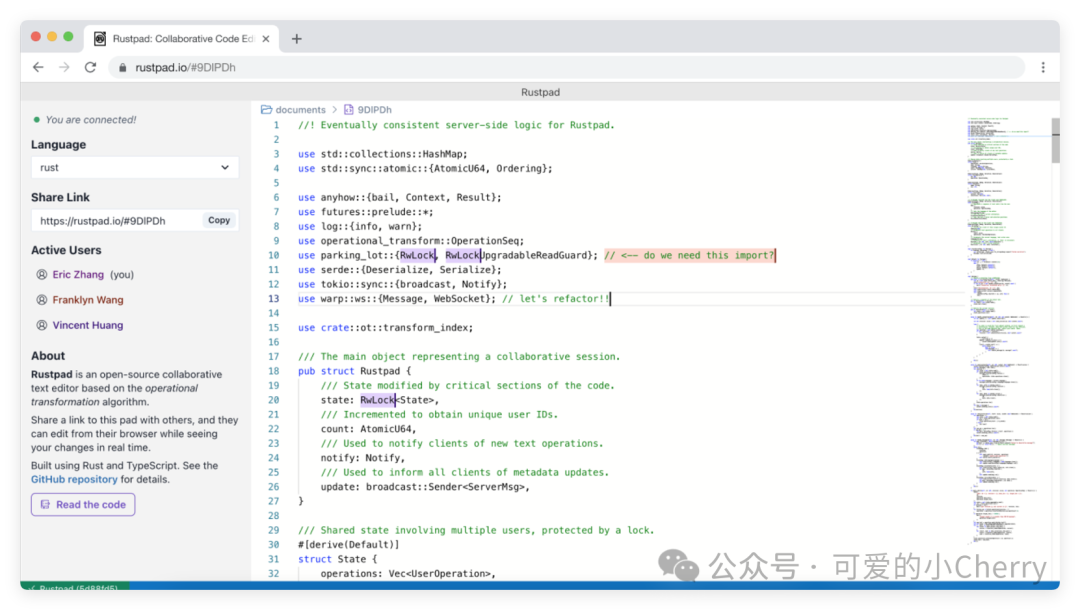Screen dimensions: 1080x610
Task: Open the GitHub repository link
Action: [x=74, y=479]
